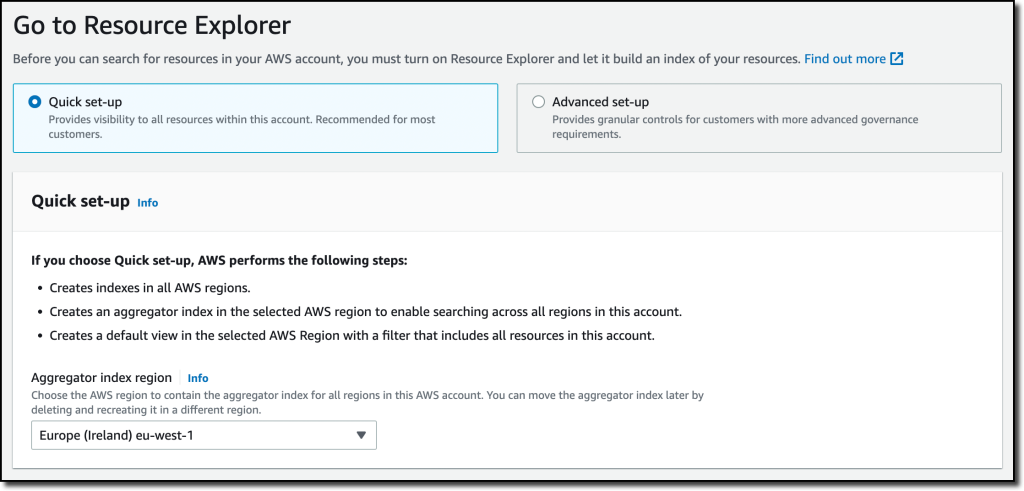
Task: Open the Find out more link
Action: click(x=845, y=59)
